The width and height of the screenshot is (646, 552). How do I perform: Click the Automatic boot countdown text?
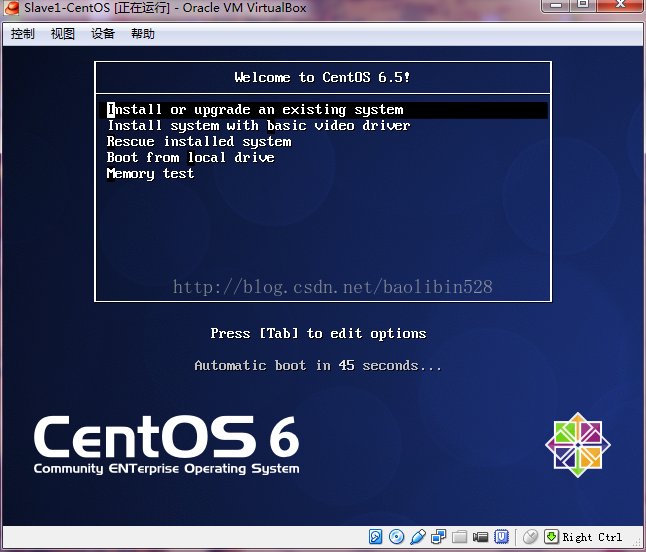318,365
